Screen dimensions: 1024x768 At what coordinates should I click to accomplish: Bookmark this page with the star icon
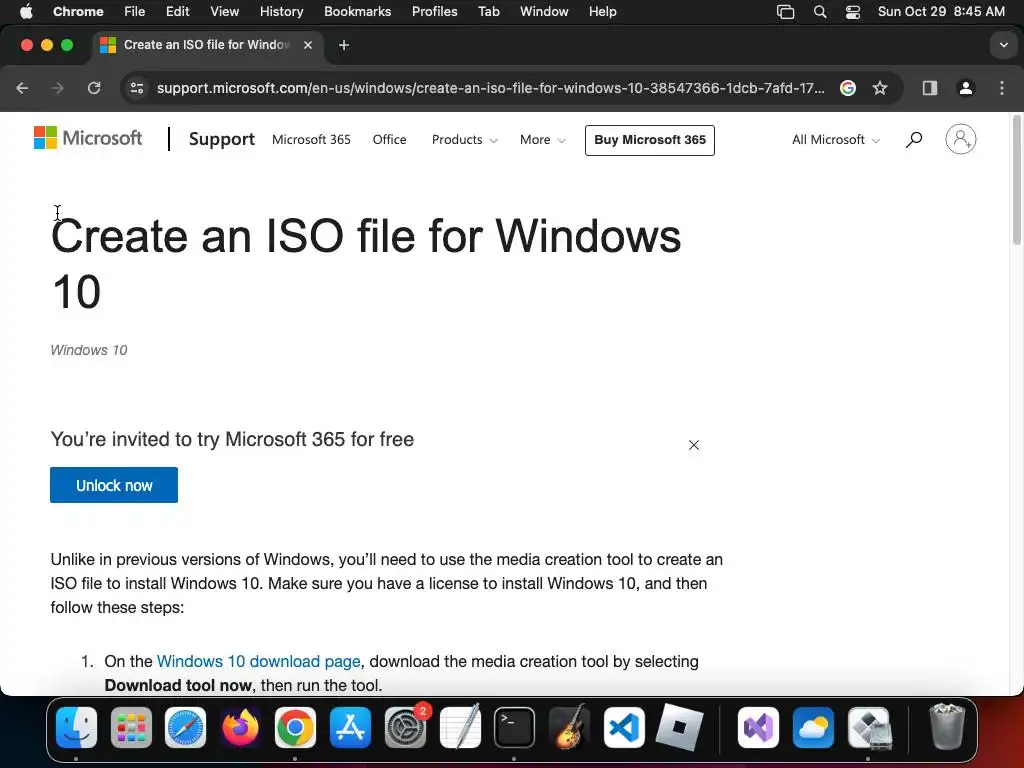pos(880,88)
